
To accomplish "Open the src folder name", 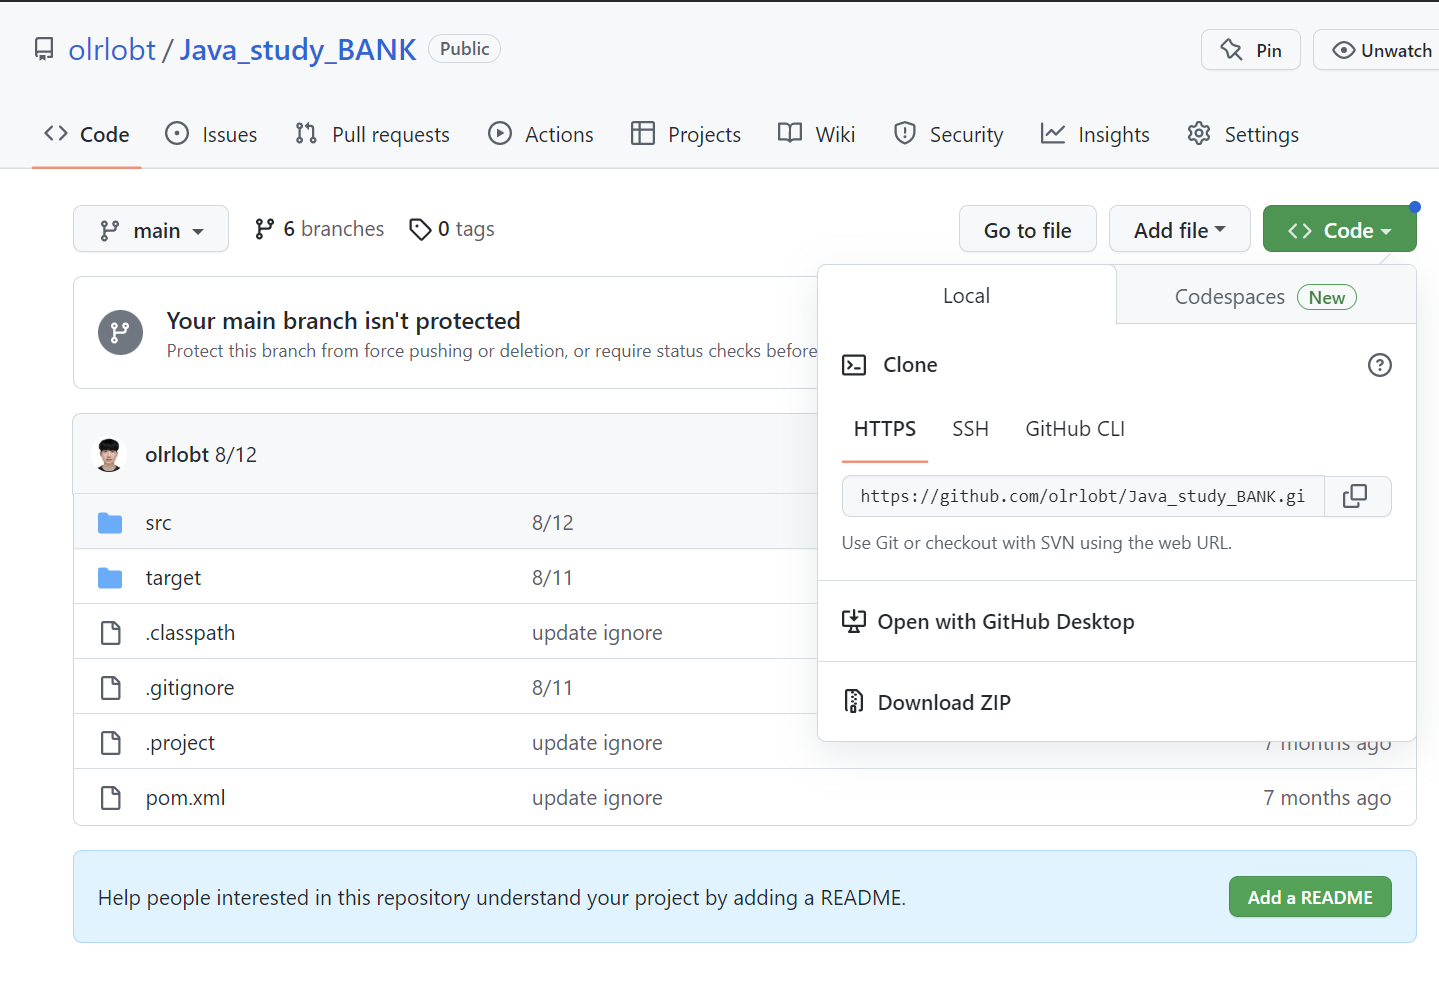I will (158, 523).
